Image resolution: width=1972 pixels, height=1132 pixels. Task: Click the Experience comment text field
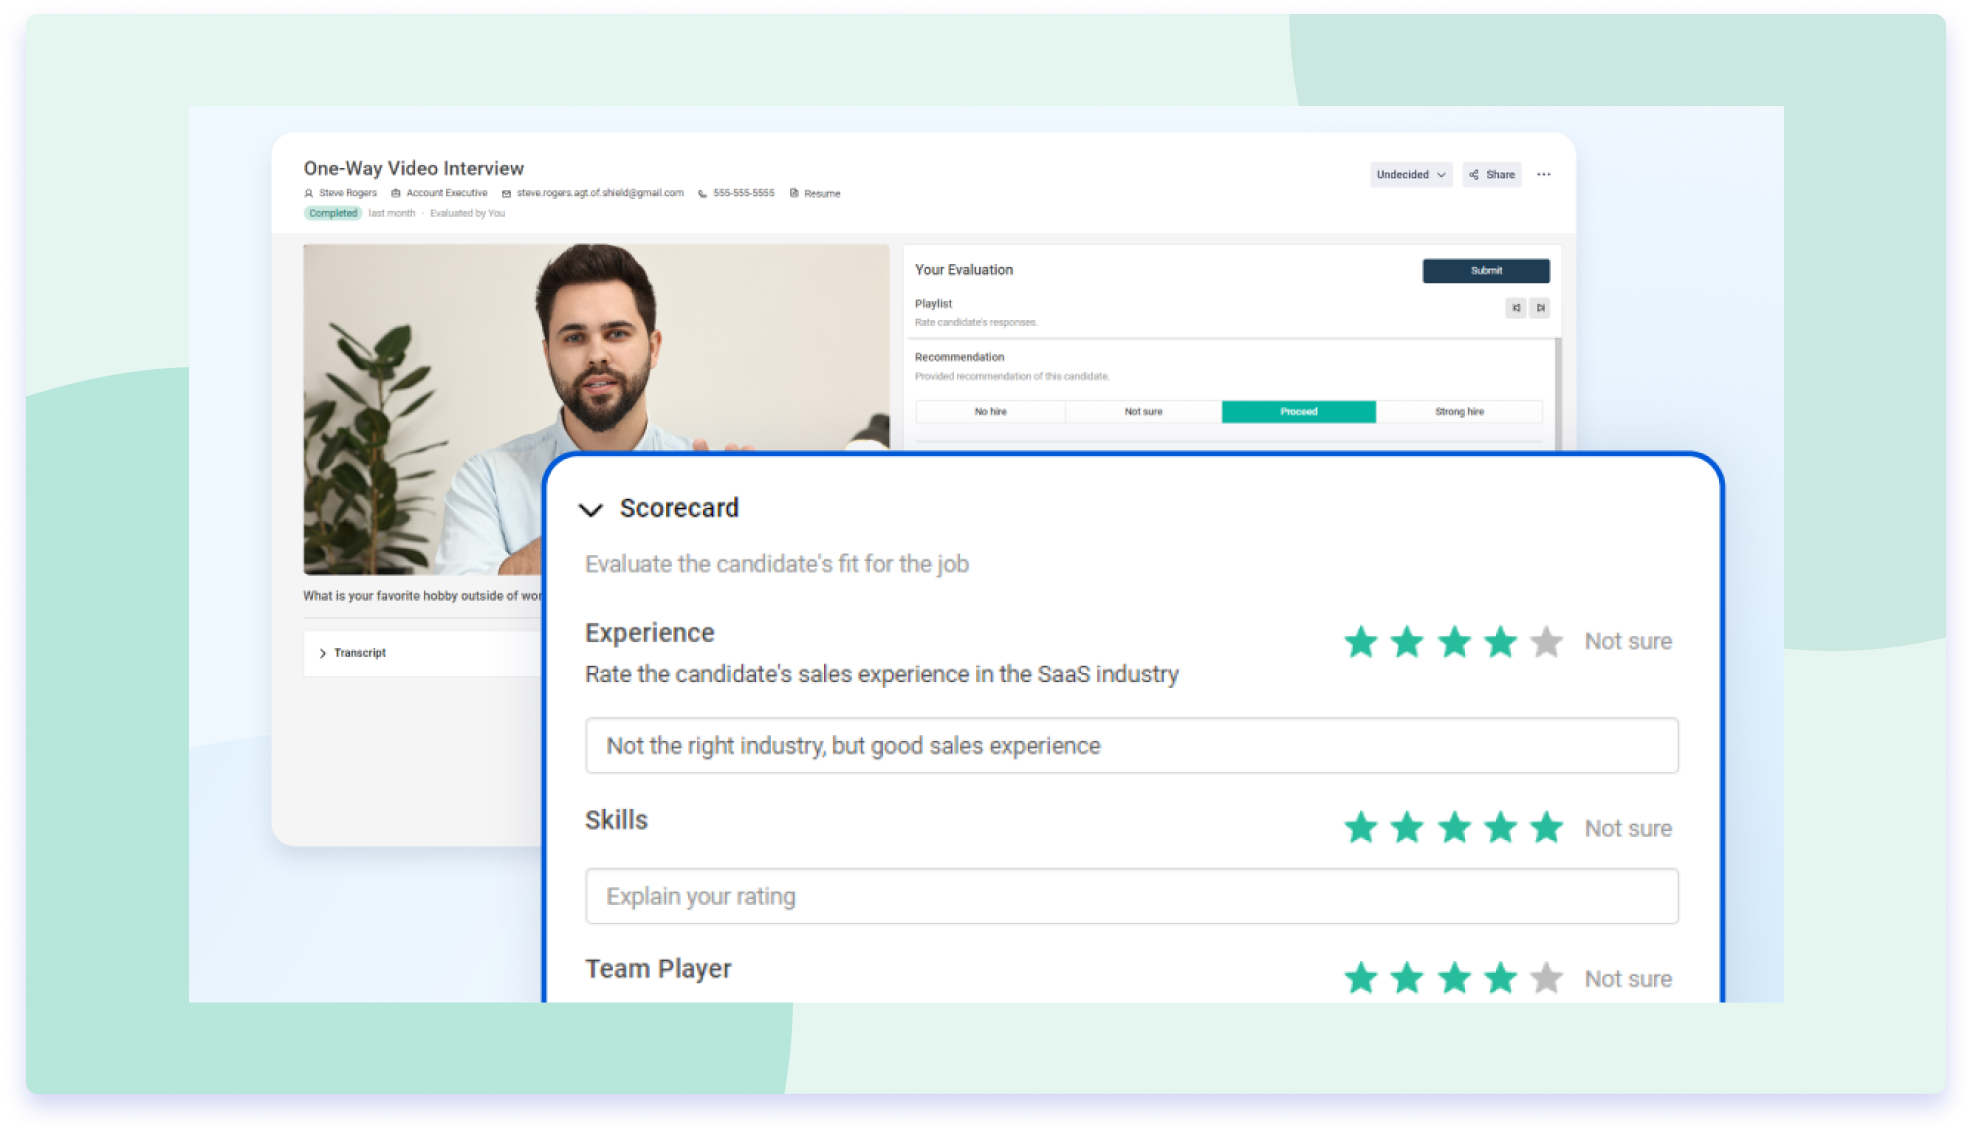click(1131, 746)
